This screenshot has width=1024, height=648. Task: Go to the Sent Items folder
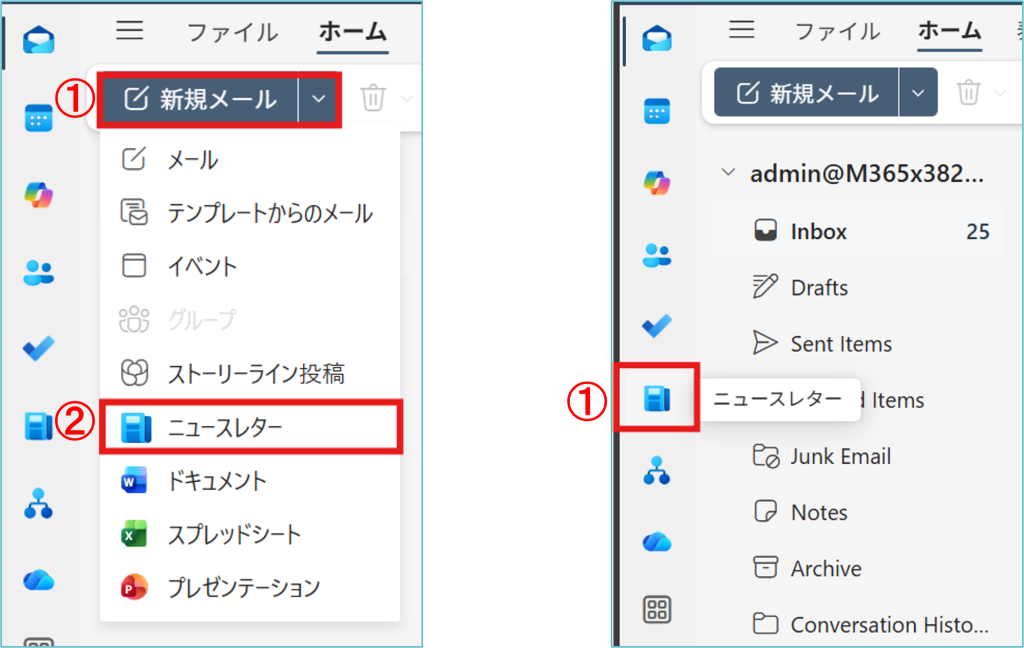tap(840, 344)
